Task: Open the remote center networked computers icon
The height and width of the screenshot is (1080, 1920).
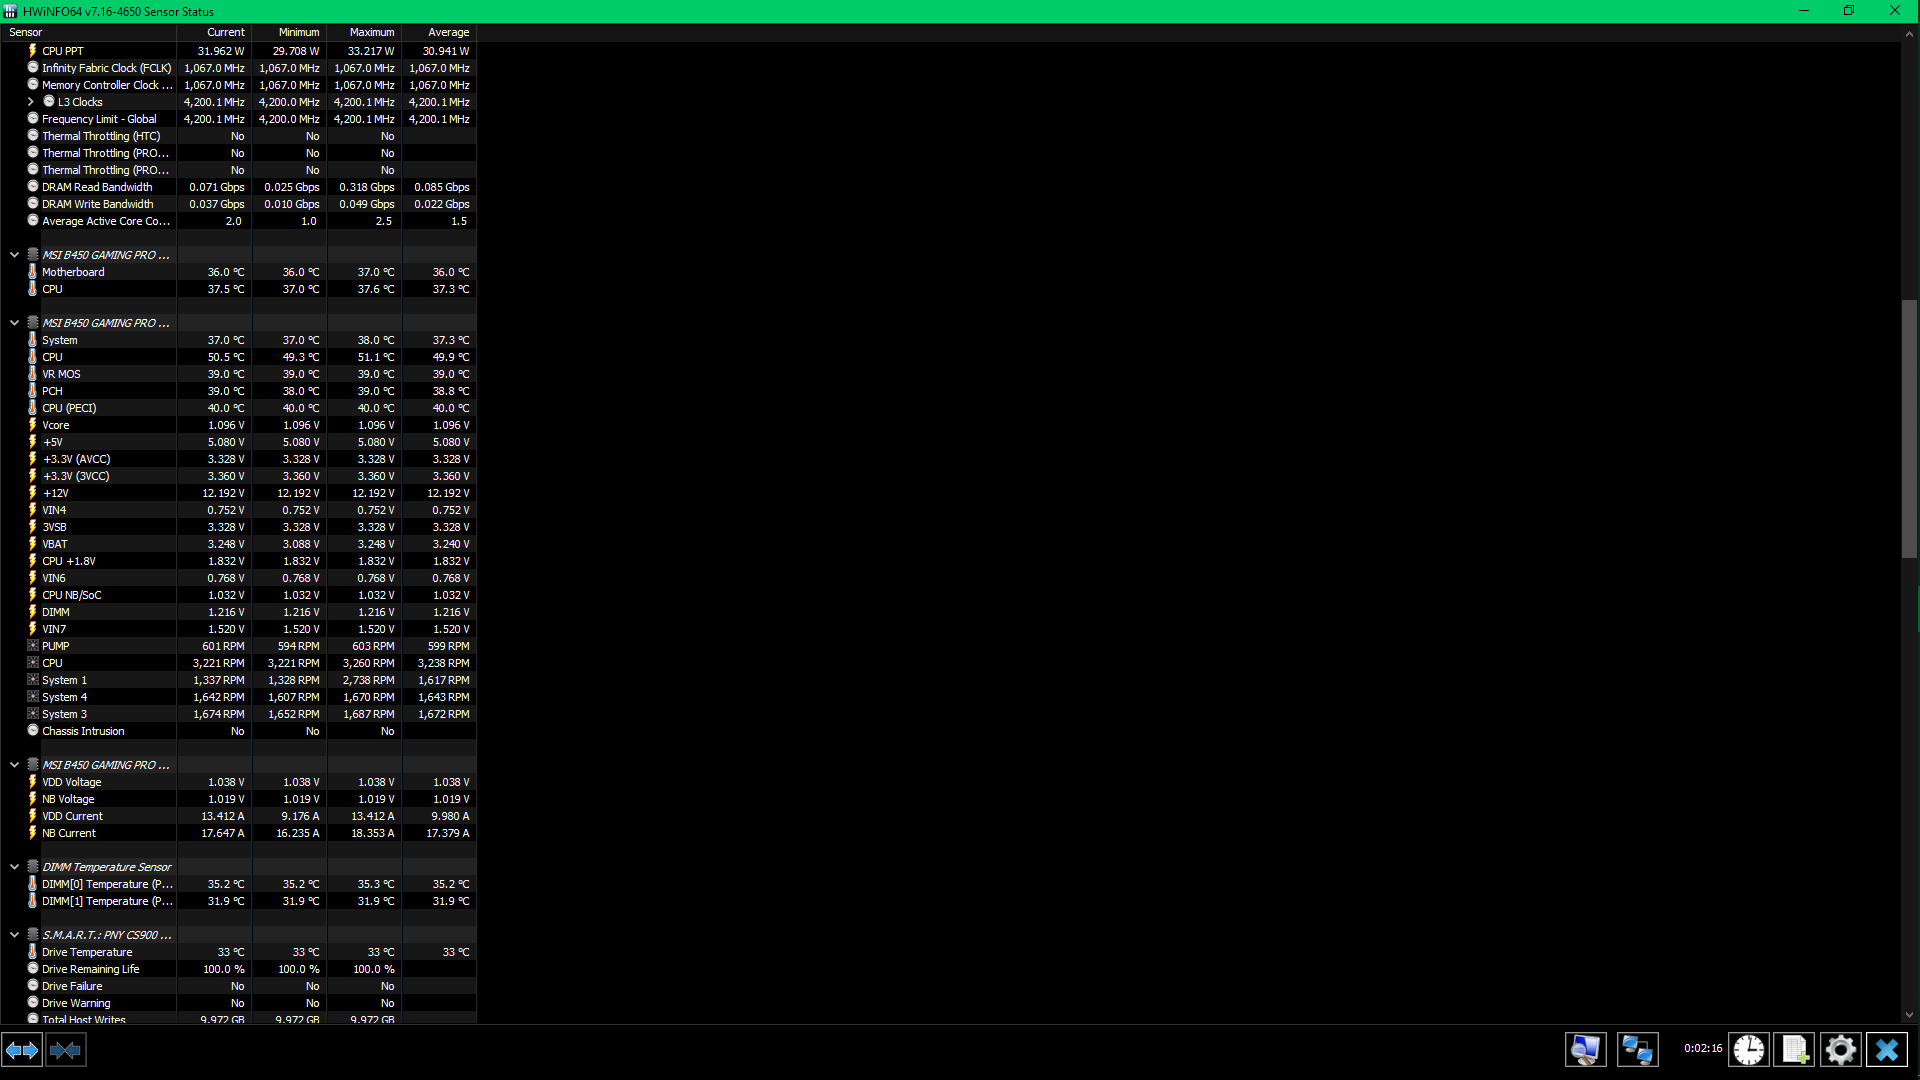Action: (x=1637, y=1050)
